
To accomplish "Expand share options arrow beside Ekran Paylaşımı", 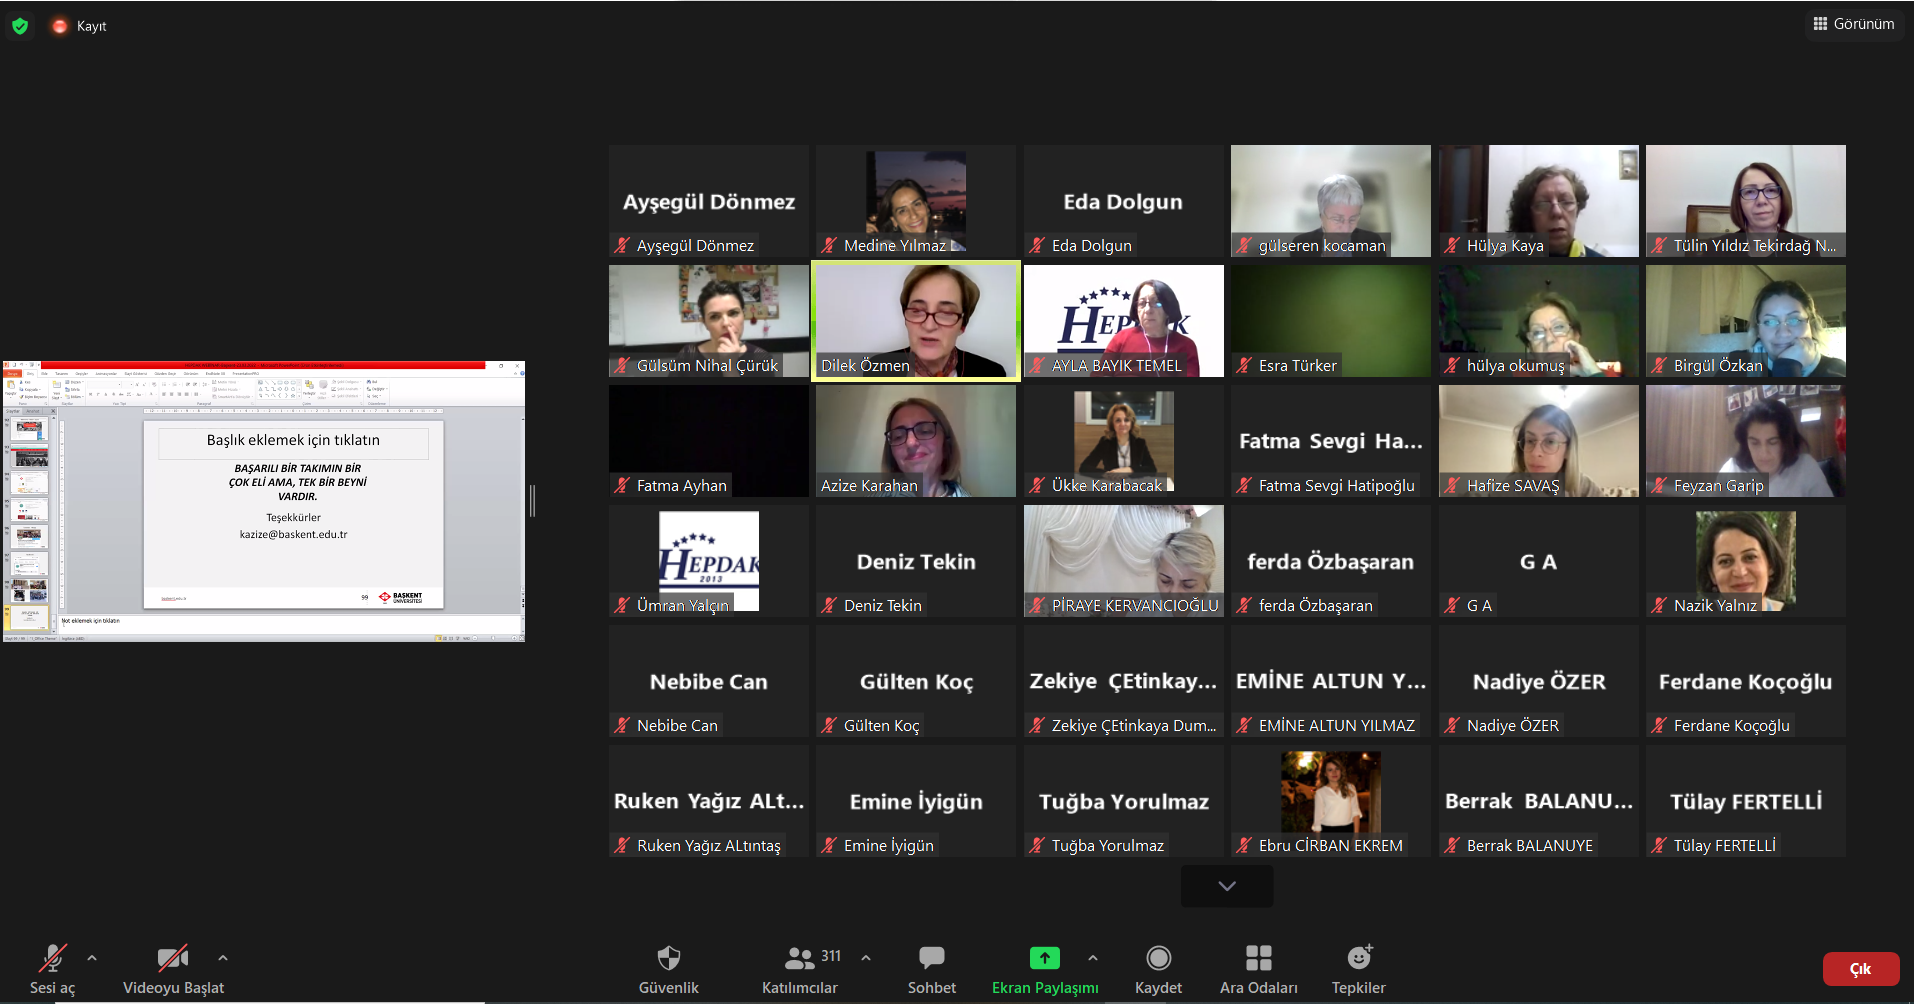I will 1093,958.
